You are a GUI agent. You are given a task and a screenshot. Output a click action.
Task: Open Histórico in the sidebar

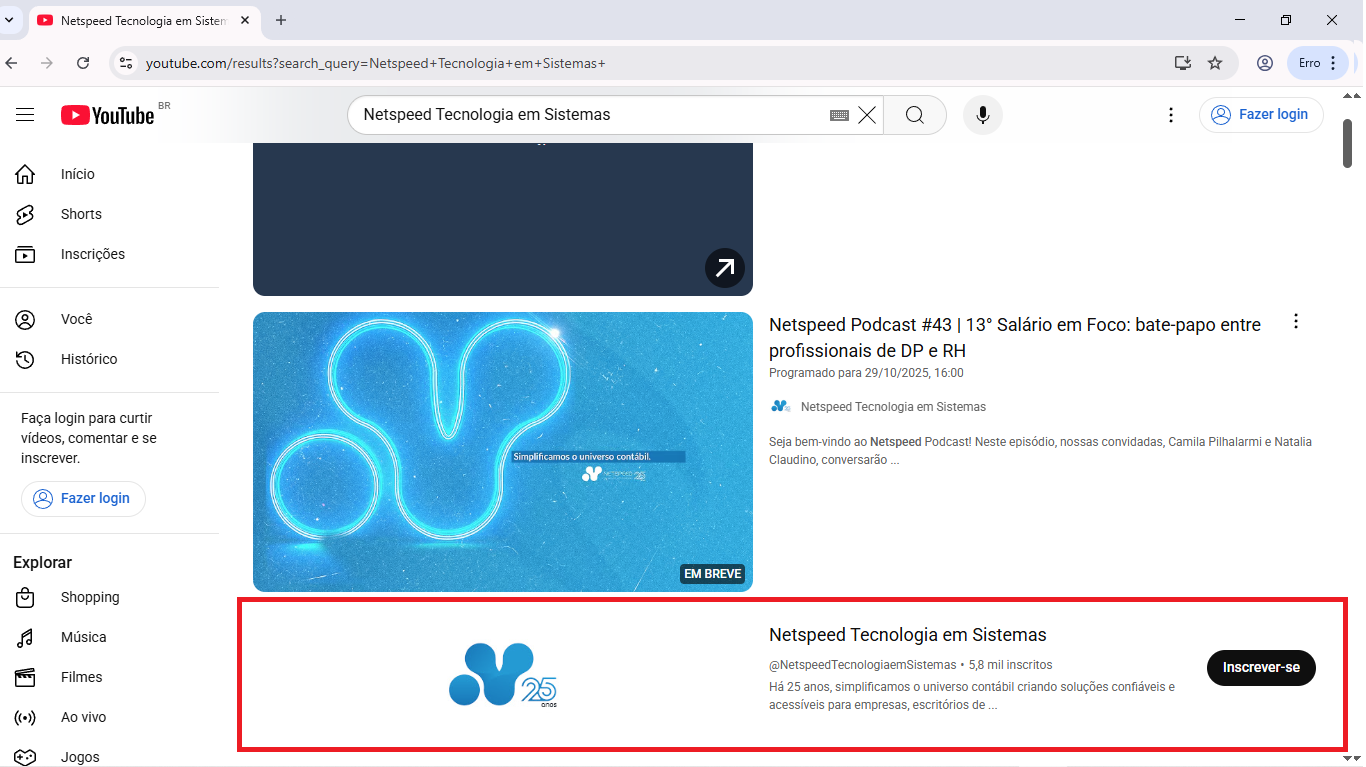click(x=88, y=359)
